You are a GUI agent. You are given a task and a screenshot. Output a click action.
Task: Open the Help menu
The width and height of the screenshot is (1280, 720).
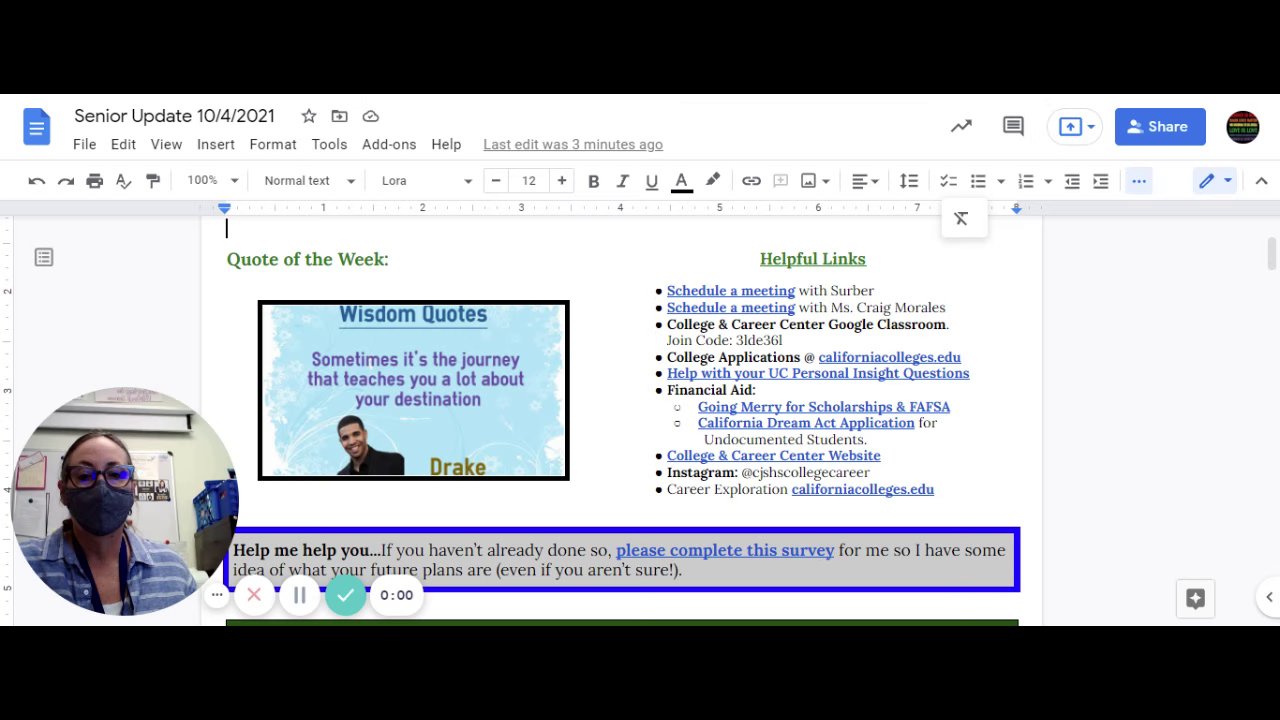(446, 144)
